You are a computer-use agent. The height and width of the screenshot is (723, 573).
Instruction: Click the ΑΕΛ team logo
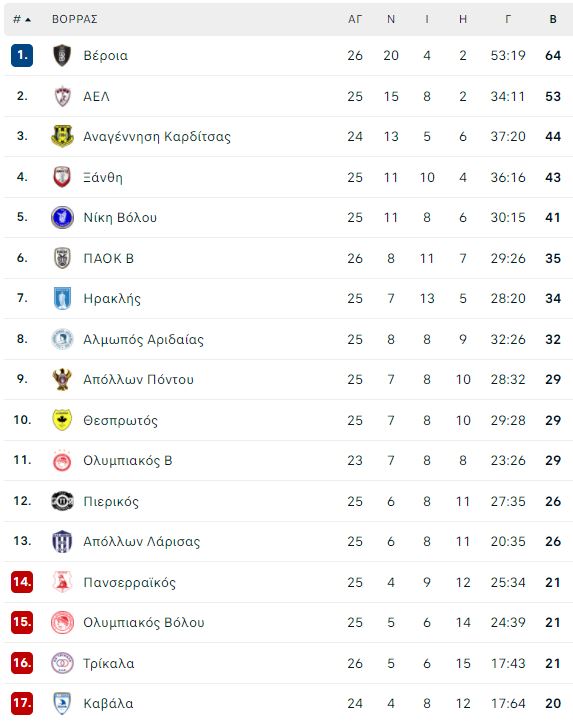62,96
